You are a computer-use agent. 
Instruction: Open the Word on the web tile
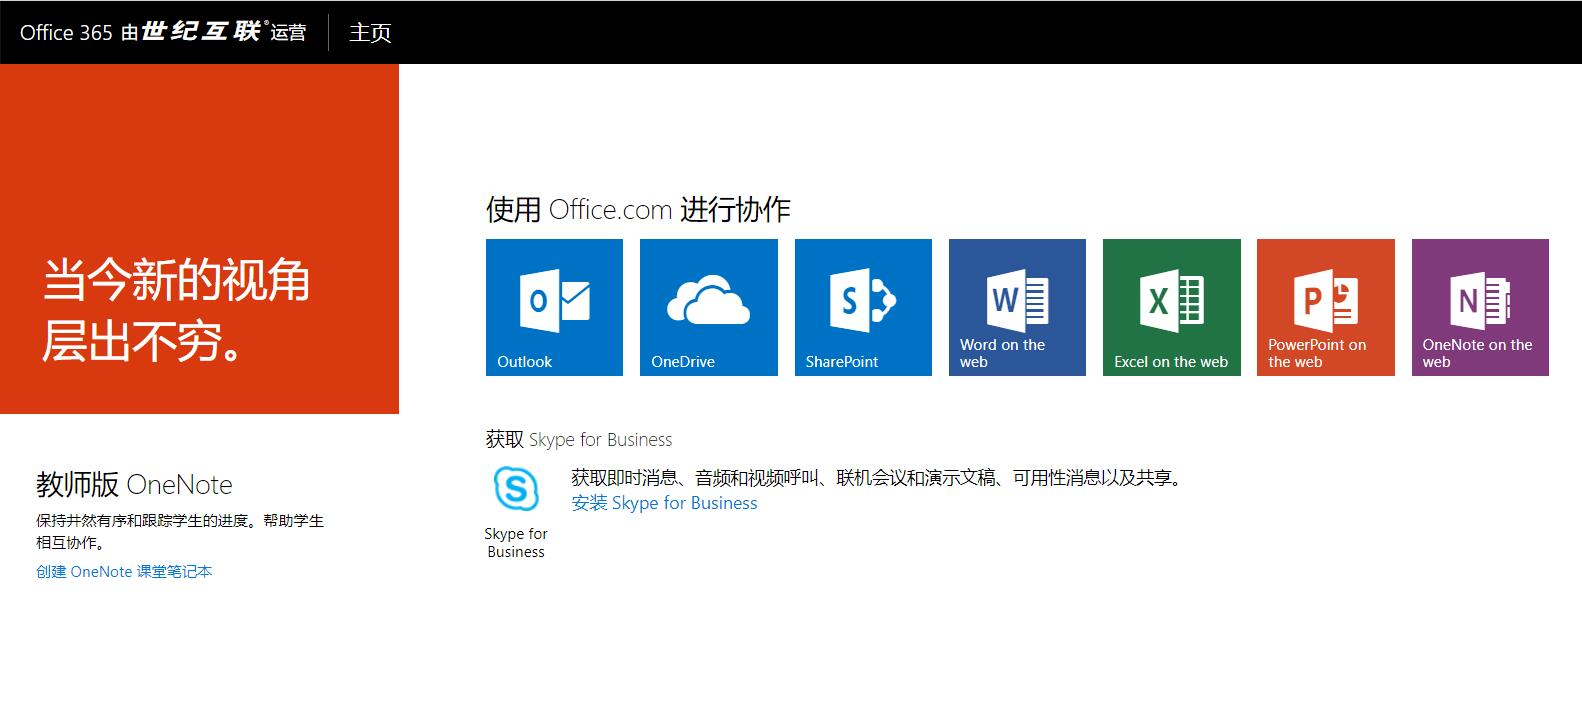pos(1017,307)
